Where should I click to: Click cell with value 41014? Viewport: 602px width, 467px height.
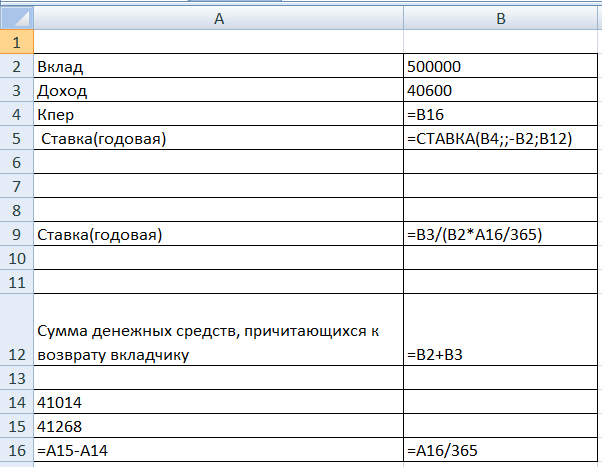tap(218, 402)
